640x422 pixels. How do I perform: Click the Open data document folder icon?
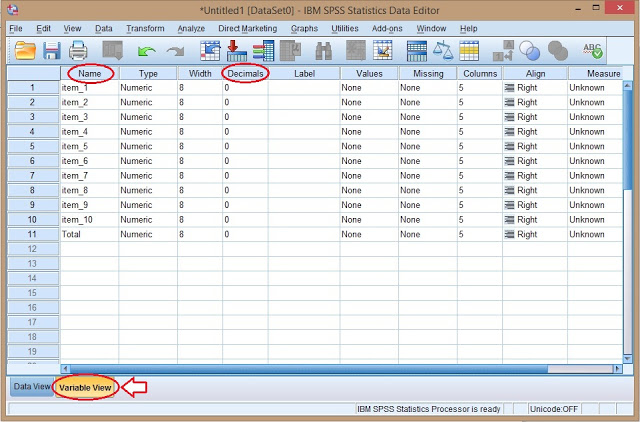(25, 51)
